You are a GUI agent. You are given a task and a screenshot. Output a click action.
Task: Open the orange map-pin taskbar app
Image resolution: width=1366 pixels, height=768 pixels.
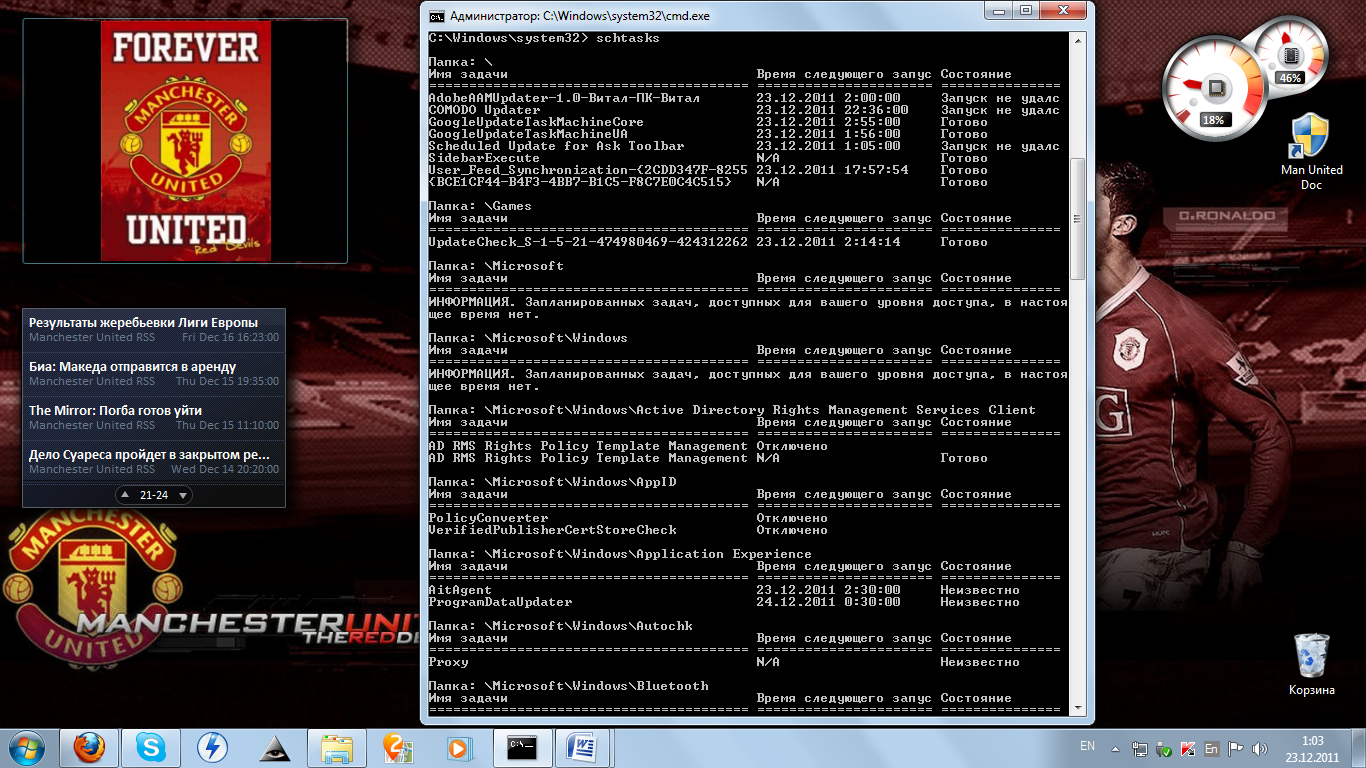coord(398,747)
